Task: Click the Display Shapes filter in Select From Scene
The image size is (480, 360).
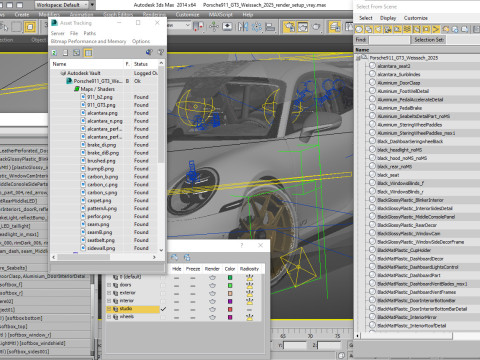Action: (369, 29)
